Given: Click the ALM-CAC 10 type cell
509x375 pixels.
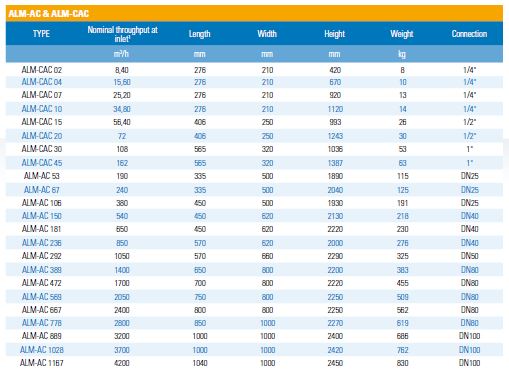Looking at the screenshot, I should 42,109.
